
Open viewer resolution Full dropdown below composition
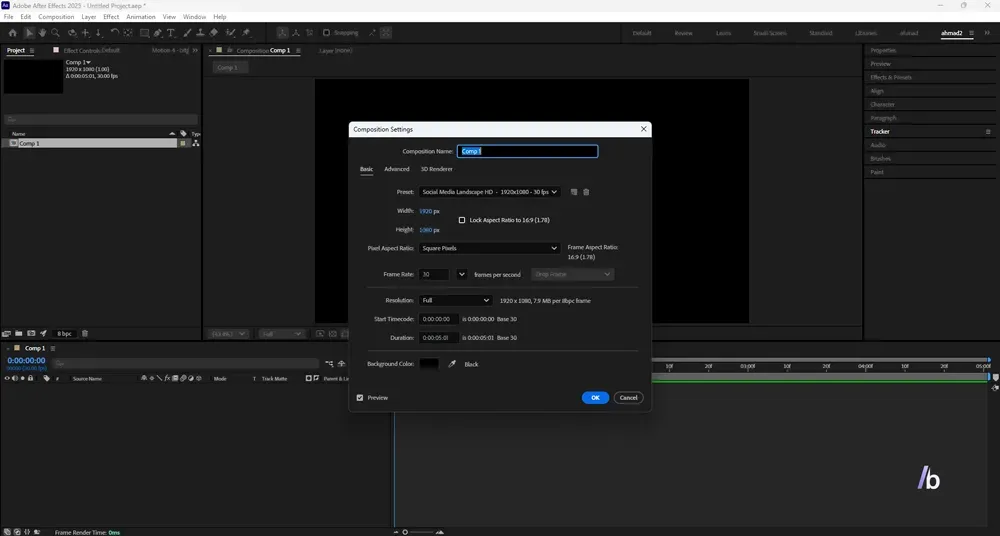pyautogui.click(x=281, y=334)
